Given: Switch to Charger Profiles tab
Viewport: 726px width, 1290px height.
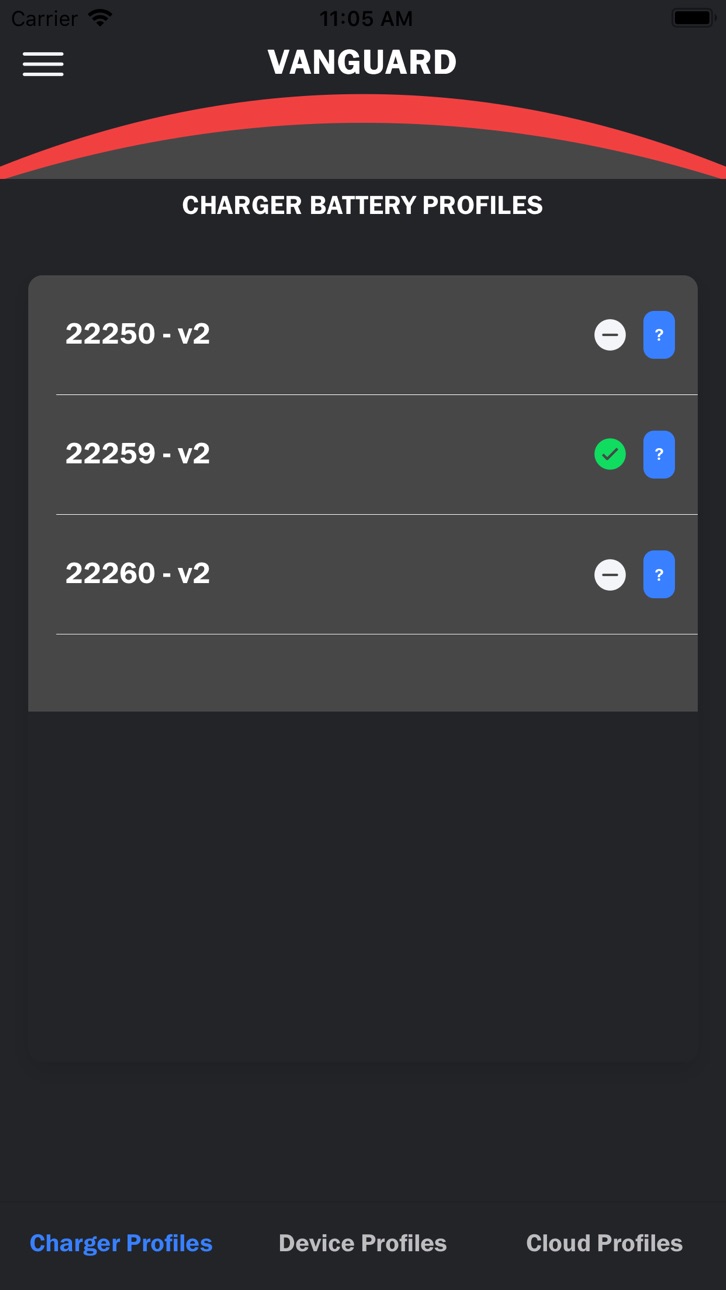Looking at the screenshot, I should [x=121, y=1243].
